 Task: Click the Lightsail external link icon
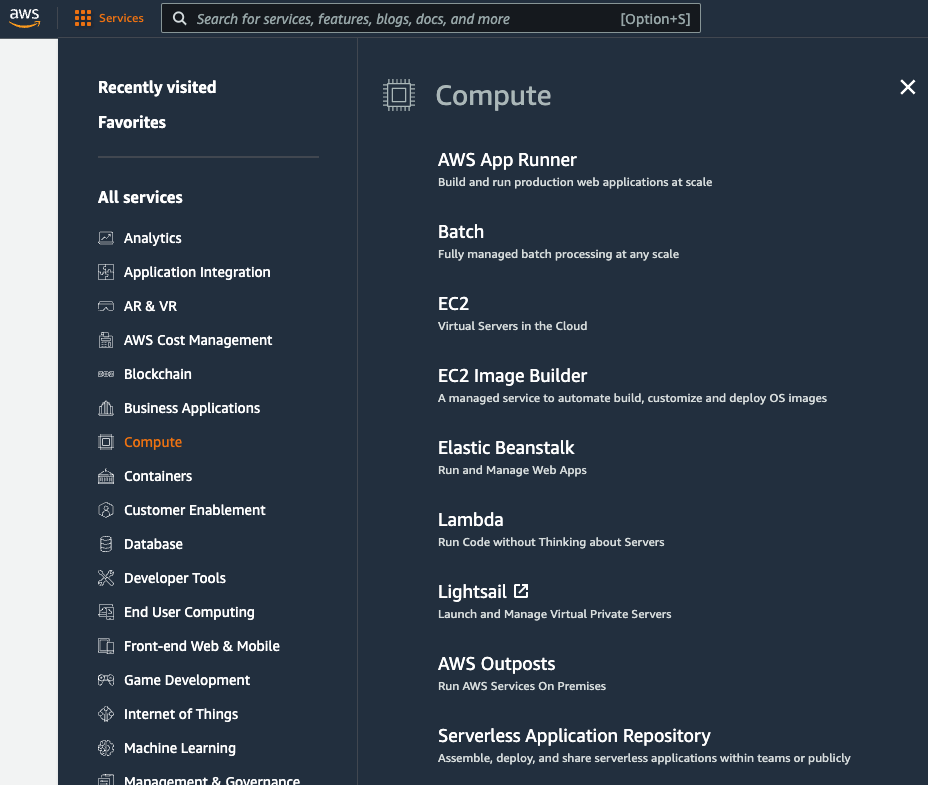coord(520,590)
